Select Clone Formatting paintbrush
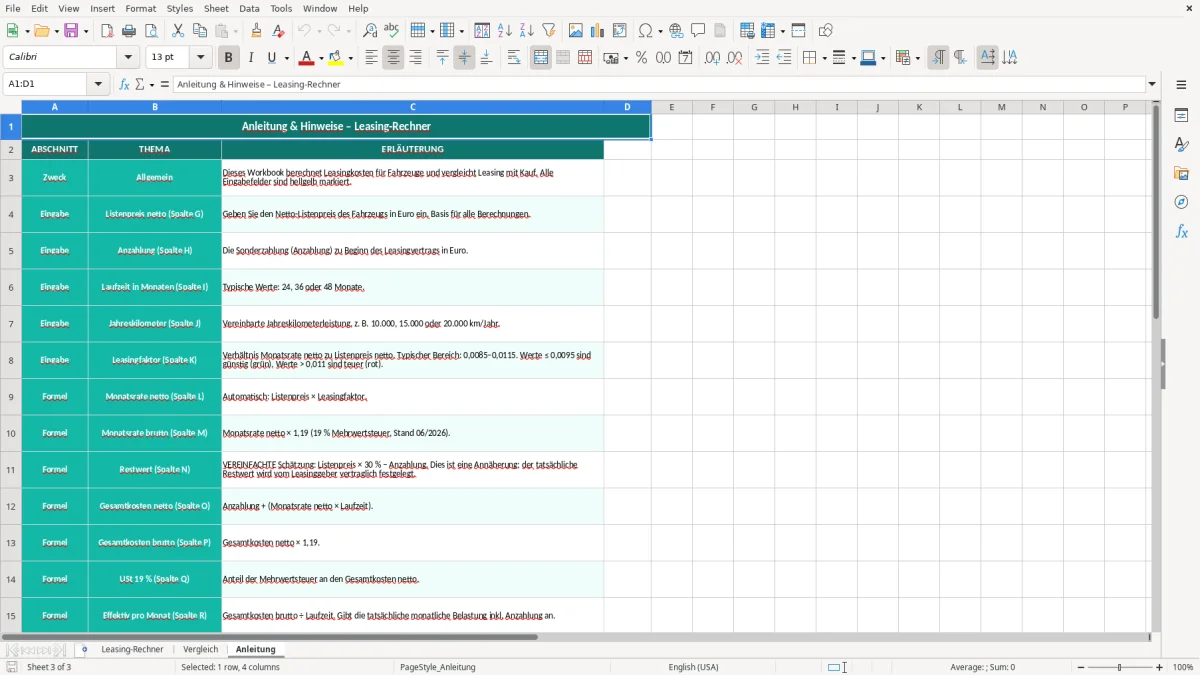 [256, 31]
